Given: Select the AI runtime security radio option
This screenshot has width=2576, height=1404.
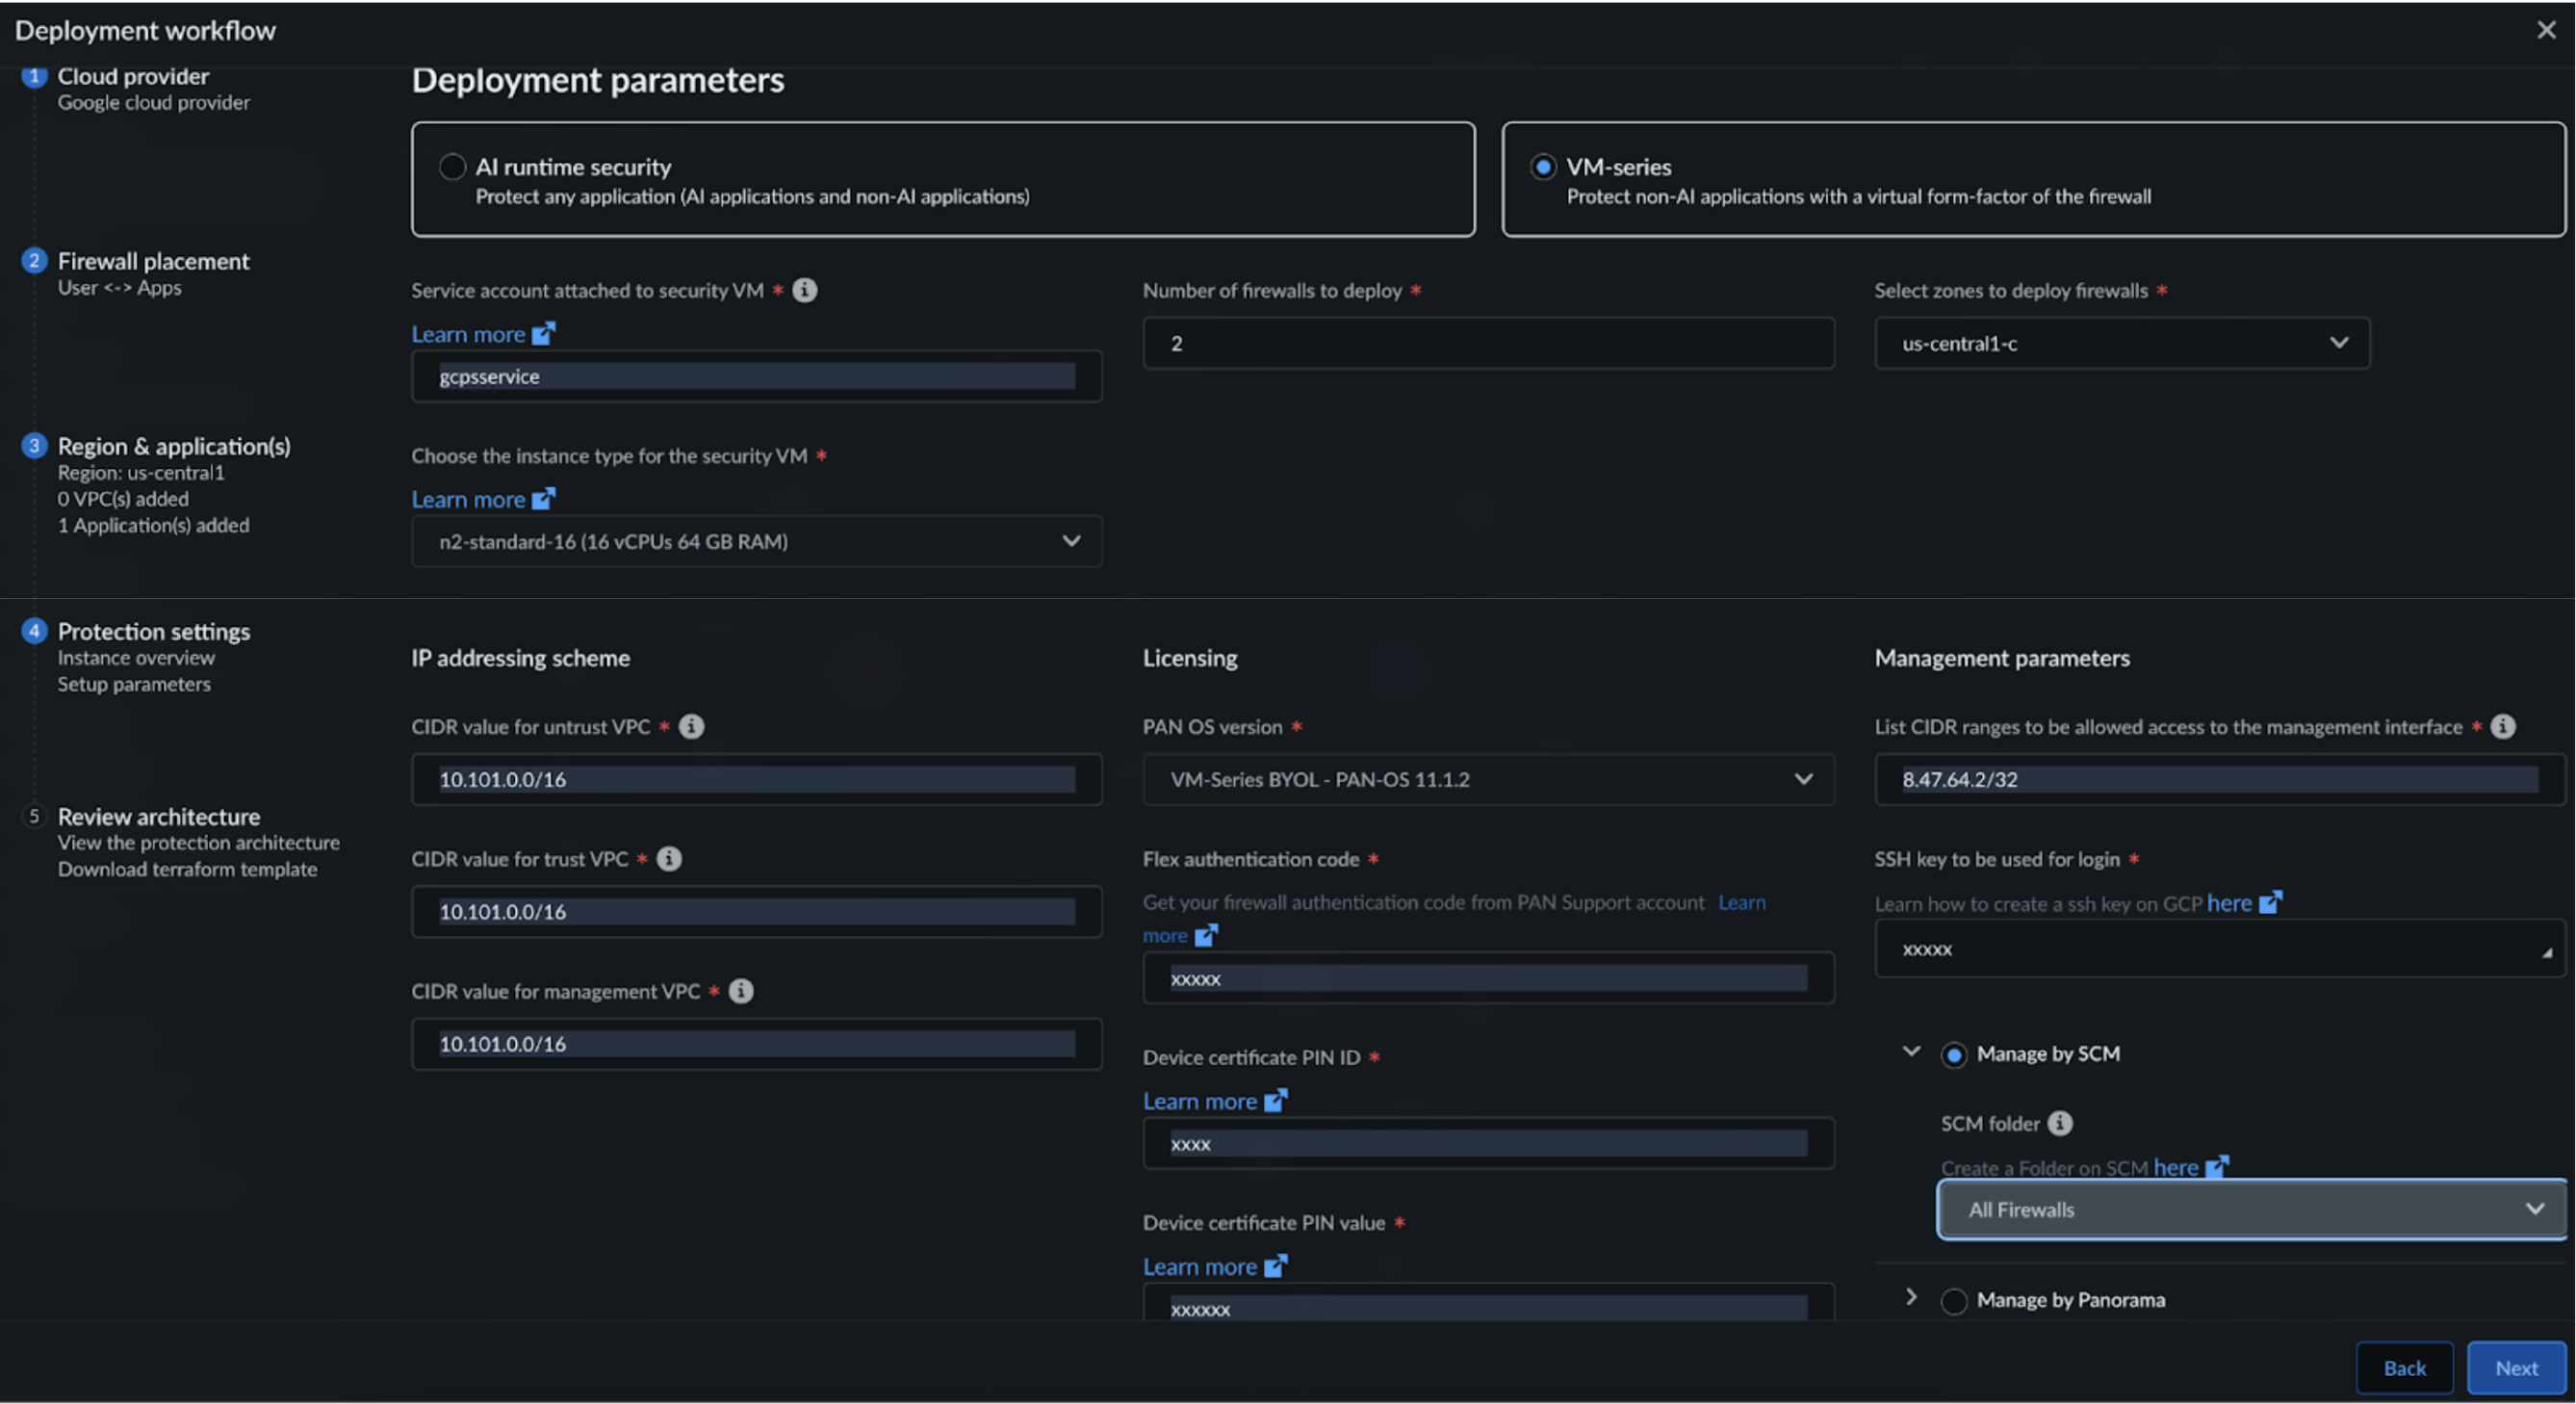Looking at the screenshot, I should pyautogui.click(x=452, y=167).
